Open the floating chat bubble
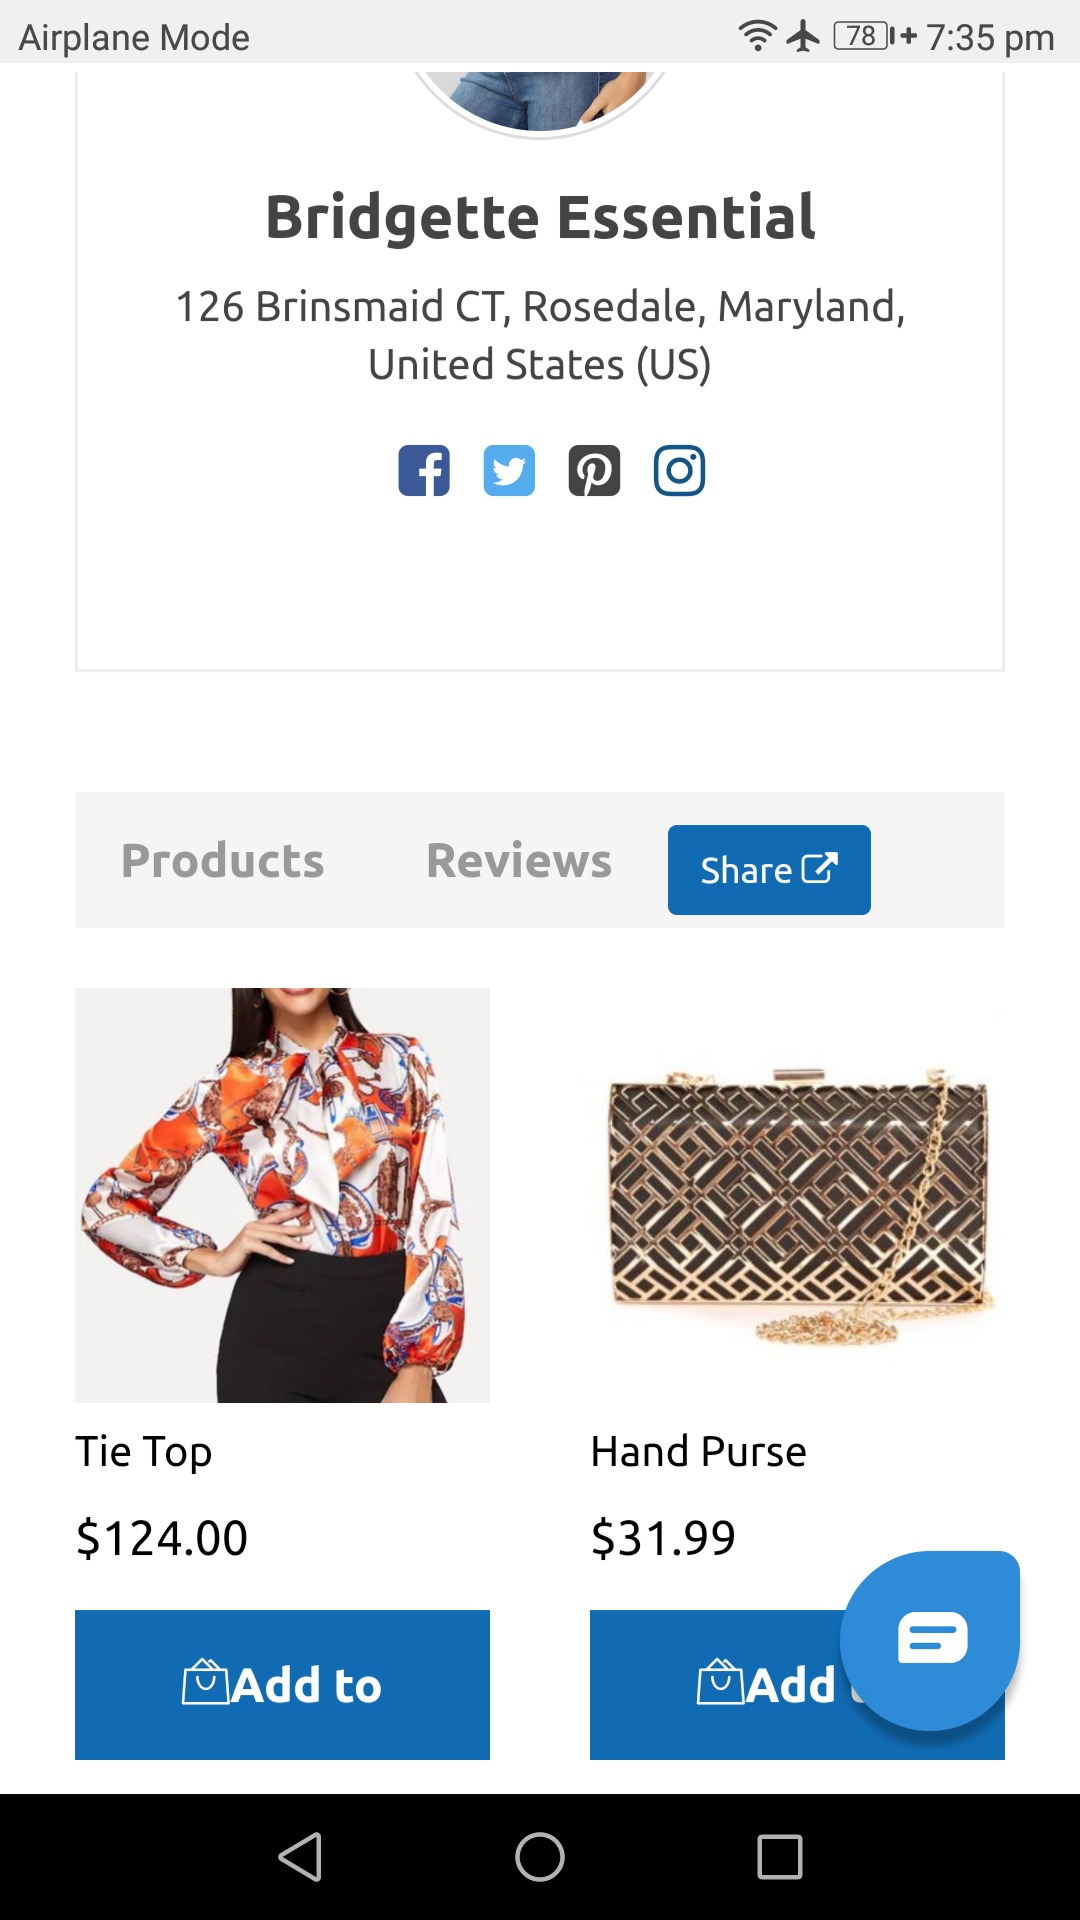This screenshot has height=1920, width=1080. point(930,1640)
